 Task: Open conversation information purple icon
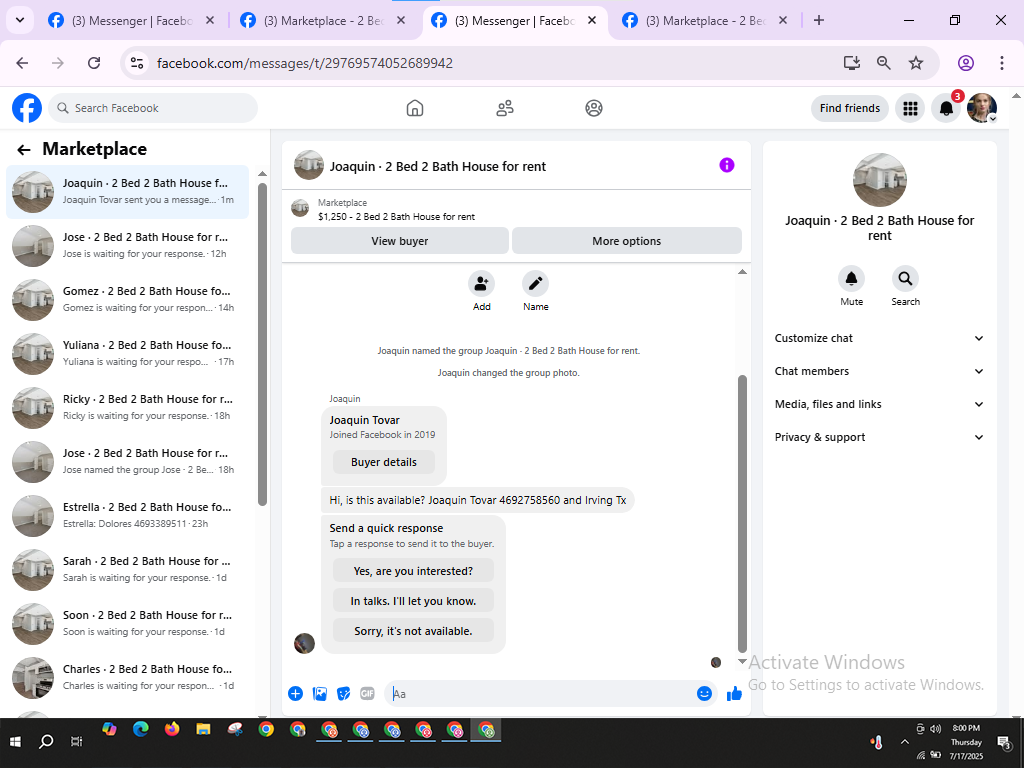click(x=727, y=165)
